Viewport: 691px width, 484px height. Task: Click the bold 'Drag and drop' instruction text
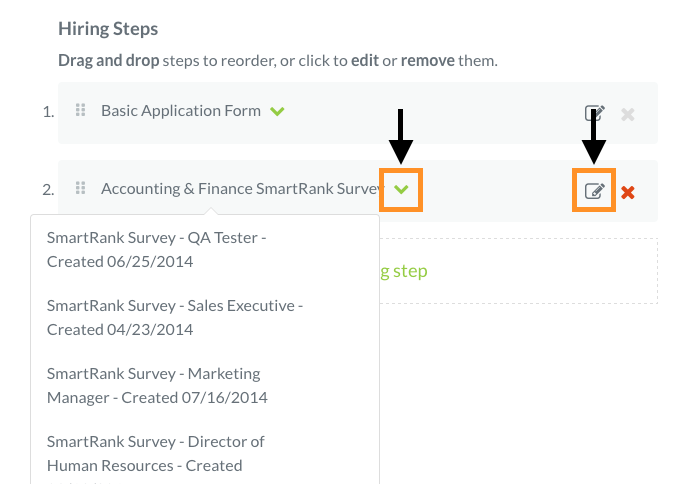pyautogui.click(x=108, y=60)
